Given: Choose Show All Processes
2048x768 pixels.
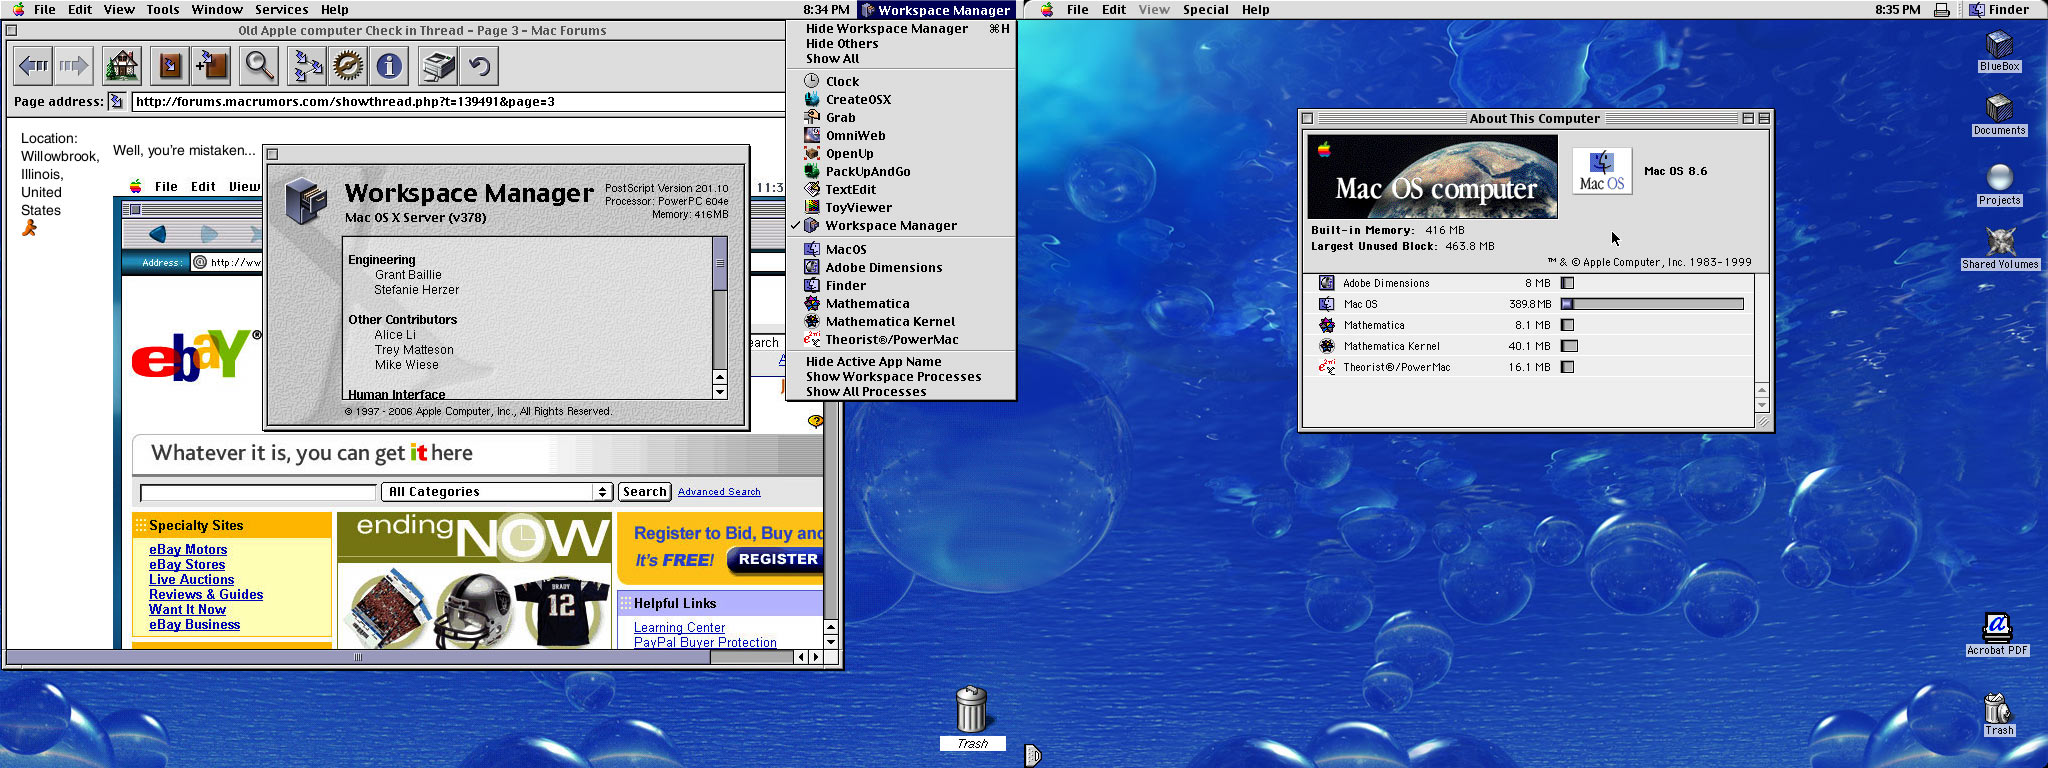Looking at the screenshot, I should tap(901, 392).
